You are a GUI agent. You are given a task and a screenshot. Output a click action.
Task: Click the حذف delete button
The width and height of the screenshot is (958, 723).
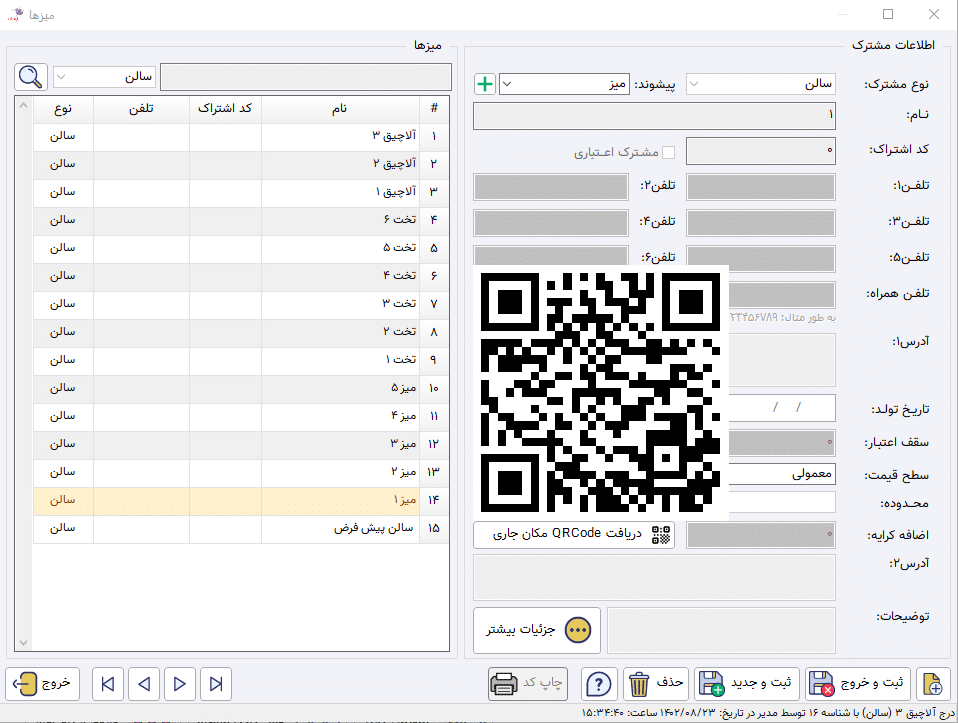click(656, 683)
